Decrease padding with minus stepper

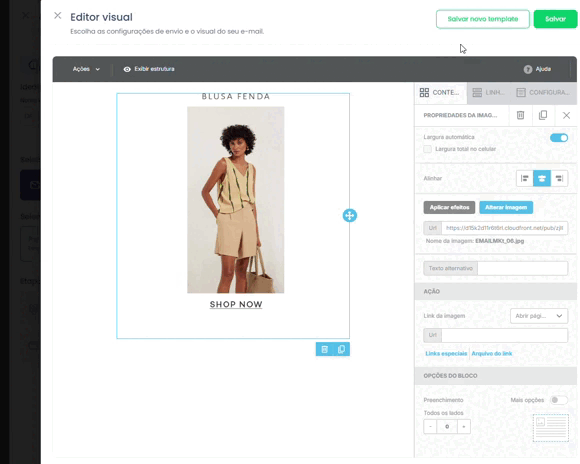click(x=430, y=427)
